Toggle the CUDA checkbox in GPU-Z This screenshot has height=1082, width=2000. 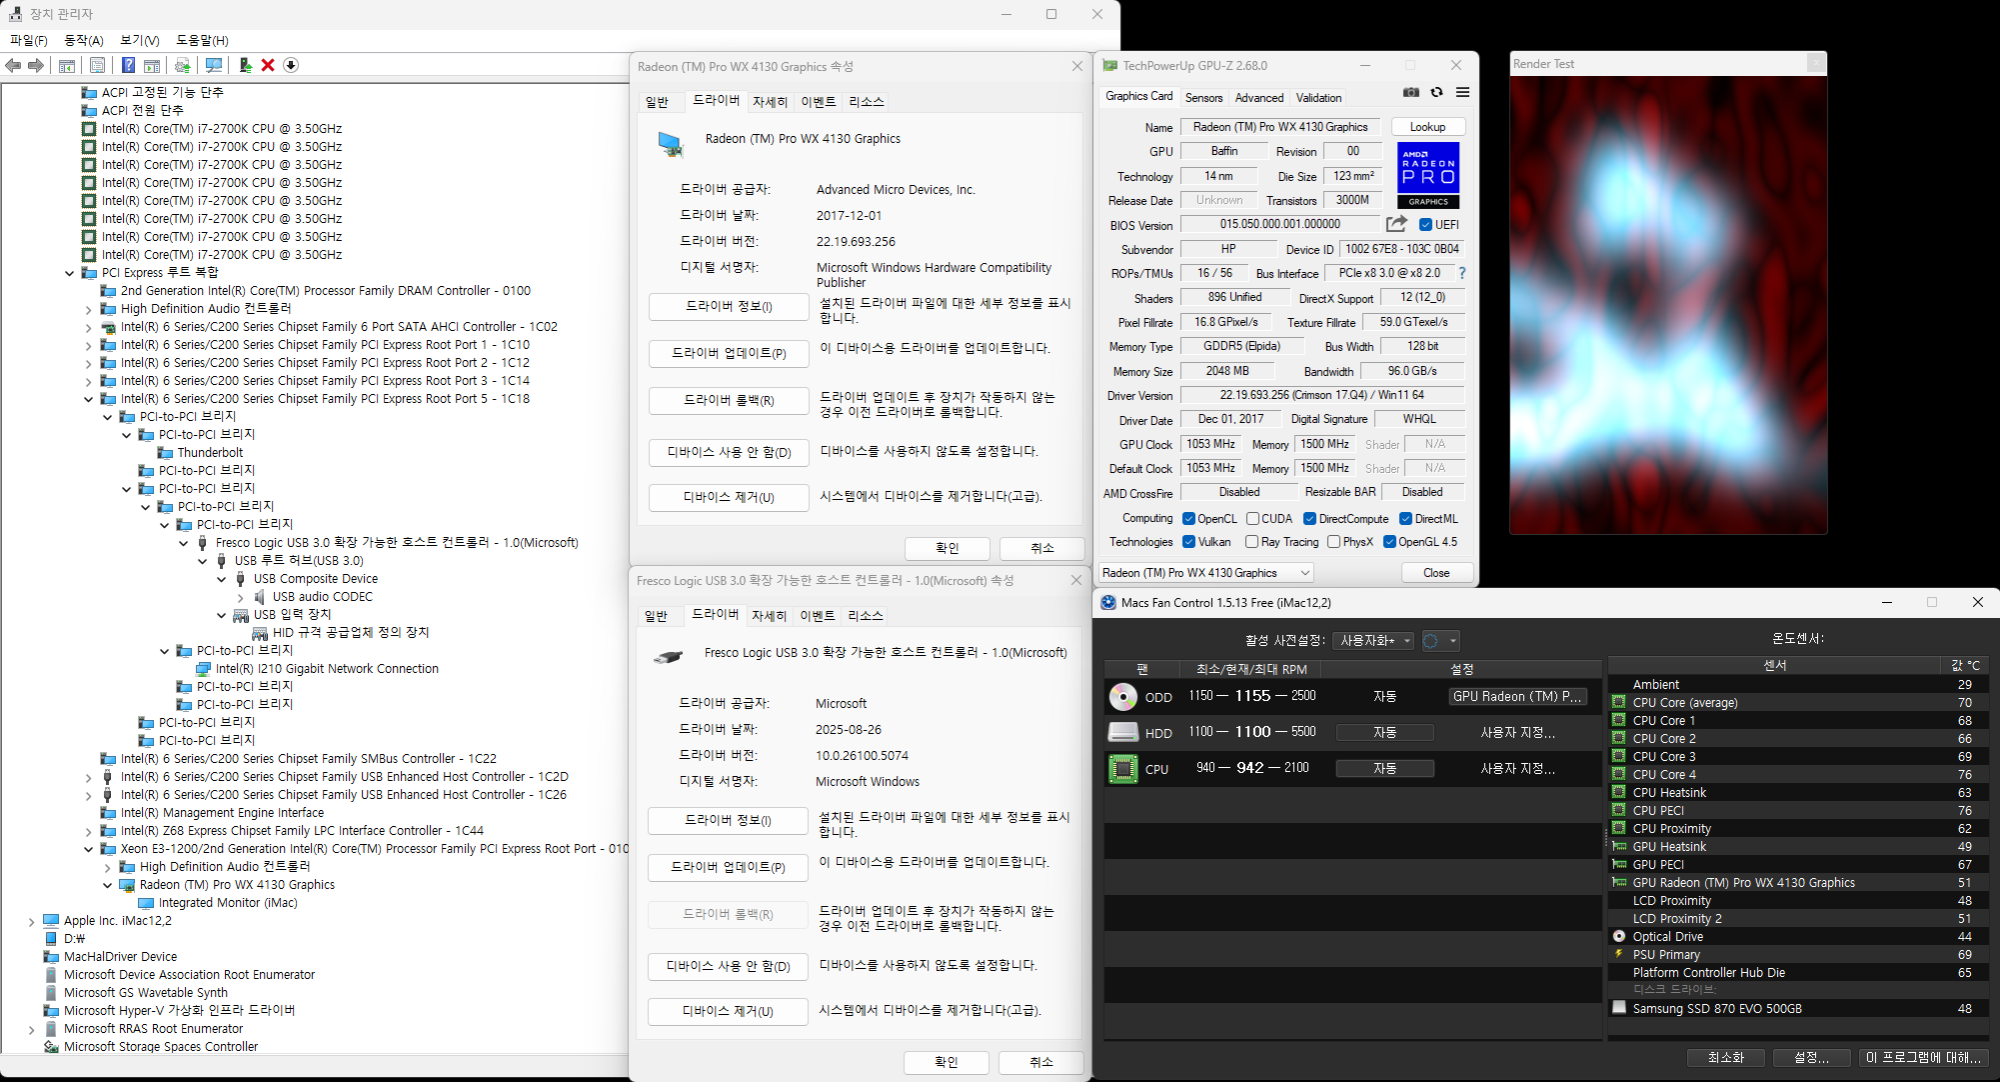[x=1252, y=519]
